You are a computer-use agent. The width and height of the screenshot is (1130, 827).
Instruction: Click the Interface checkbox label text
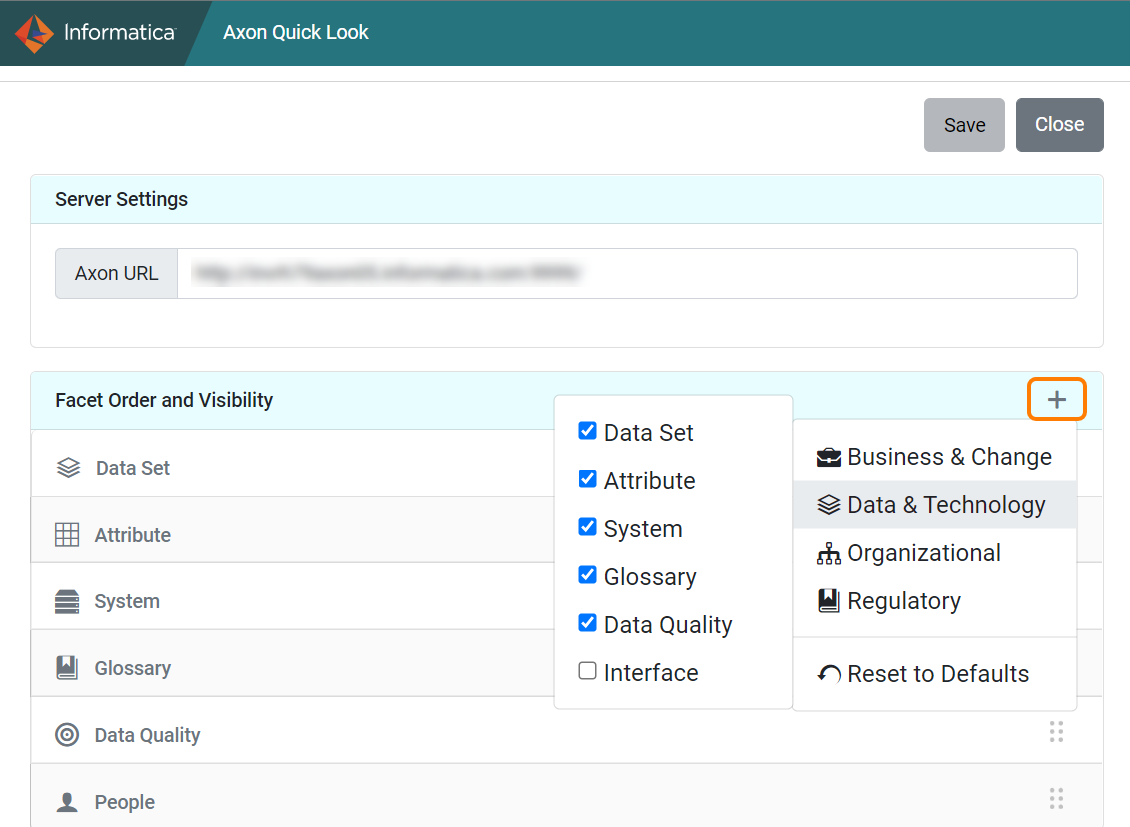click(x=651, y=673)
